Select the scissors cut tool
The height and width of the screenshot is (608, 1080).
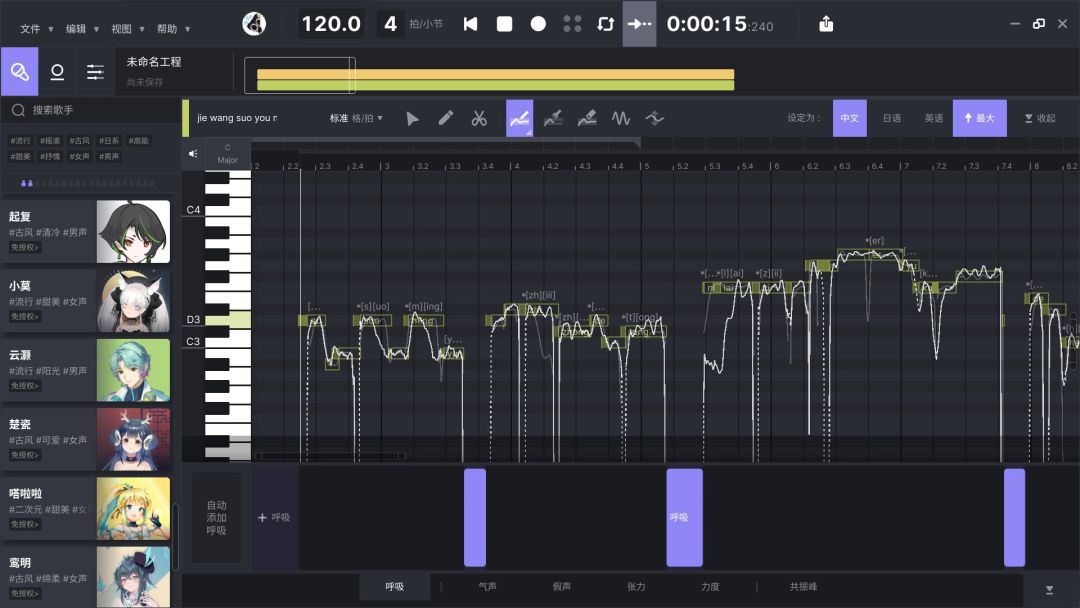pyautogui.click(x=479, y=118)
